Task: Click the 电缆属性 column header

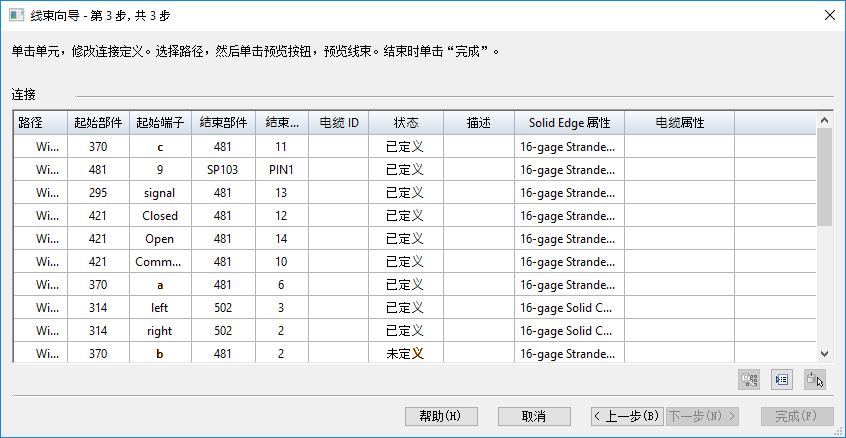Action: 679,123
